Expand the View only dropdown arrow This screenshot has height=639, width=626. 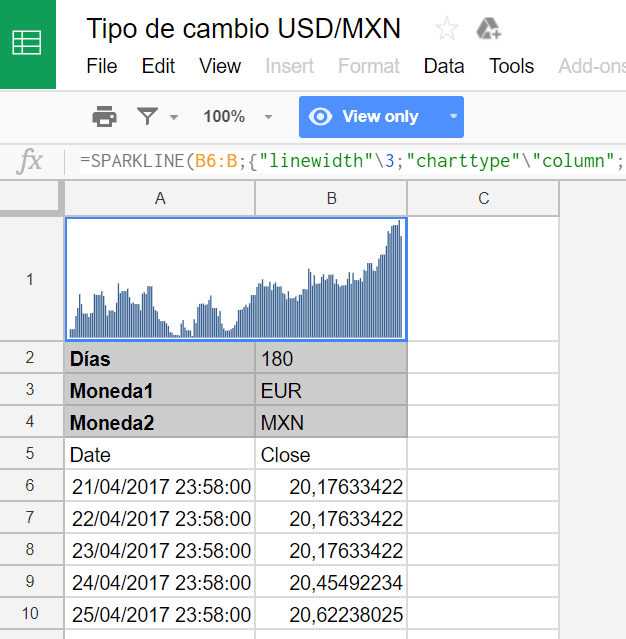pyautogui.click(x=453, y=117)
